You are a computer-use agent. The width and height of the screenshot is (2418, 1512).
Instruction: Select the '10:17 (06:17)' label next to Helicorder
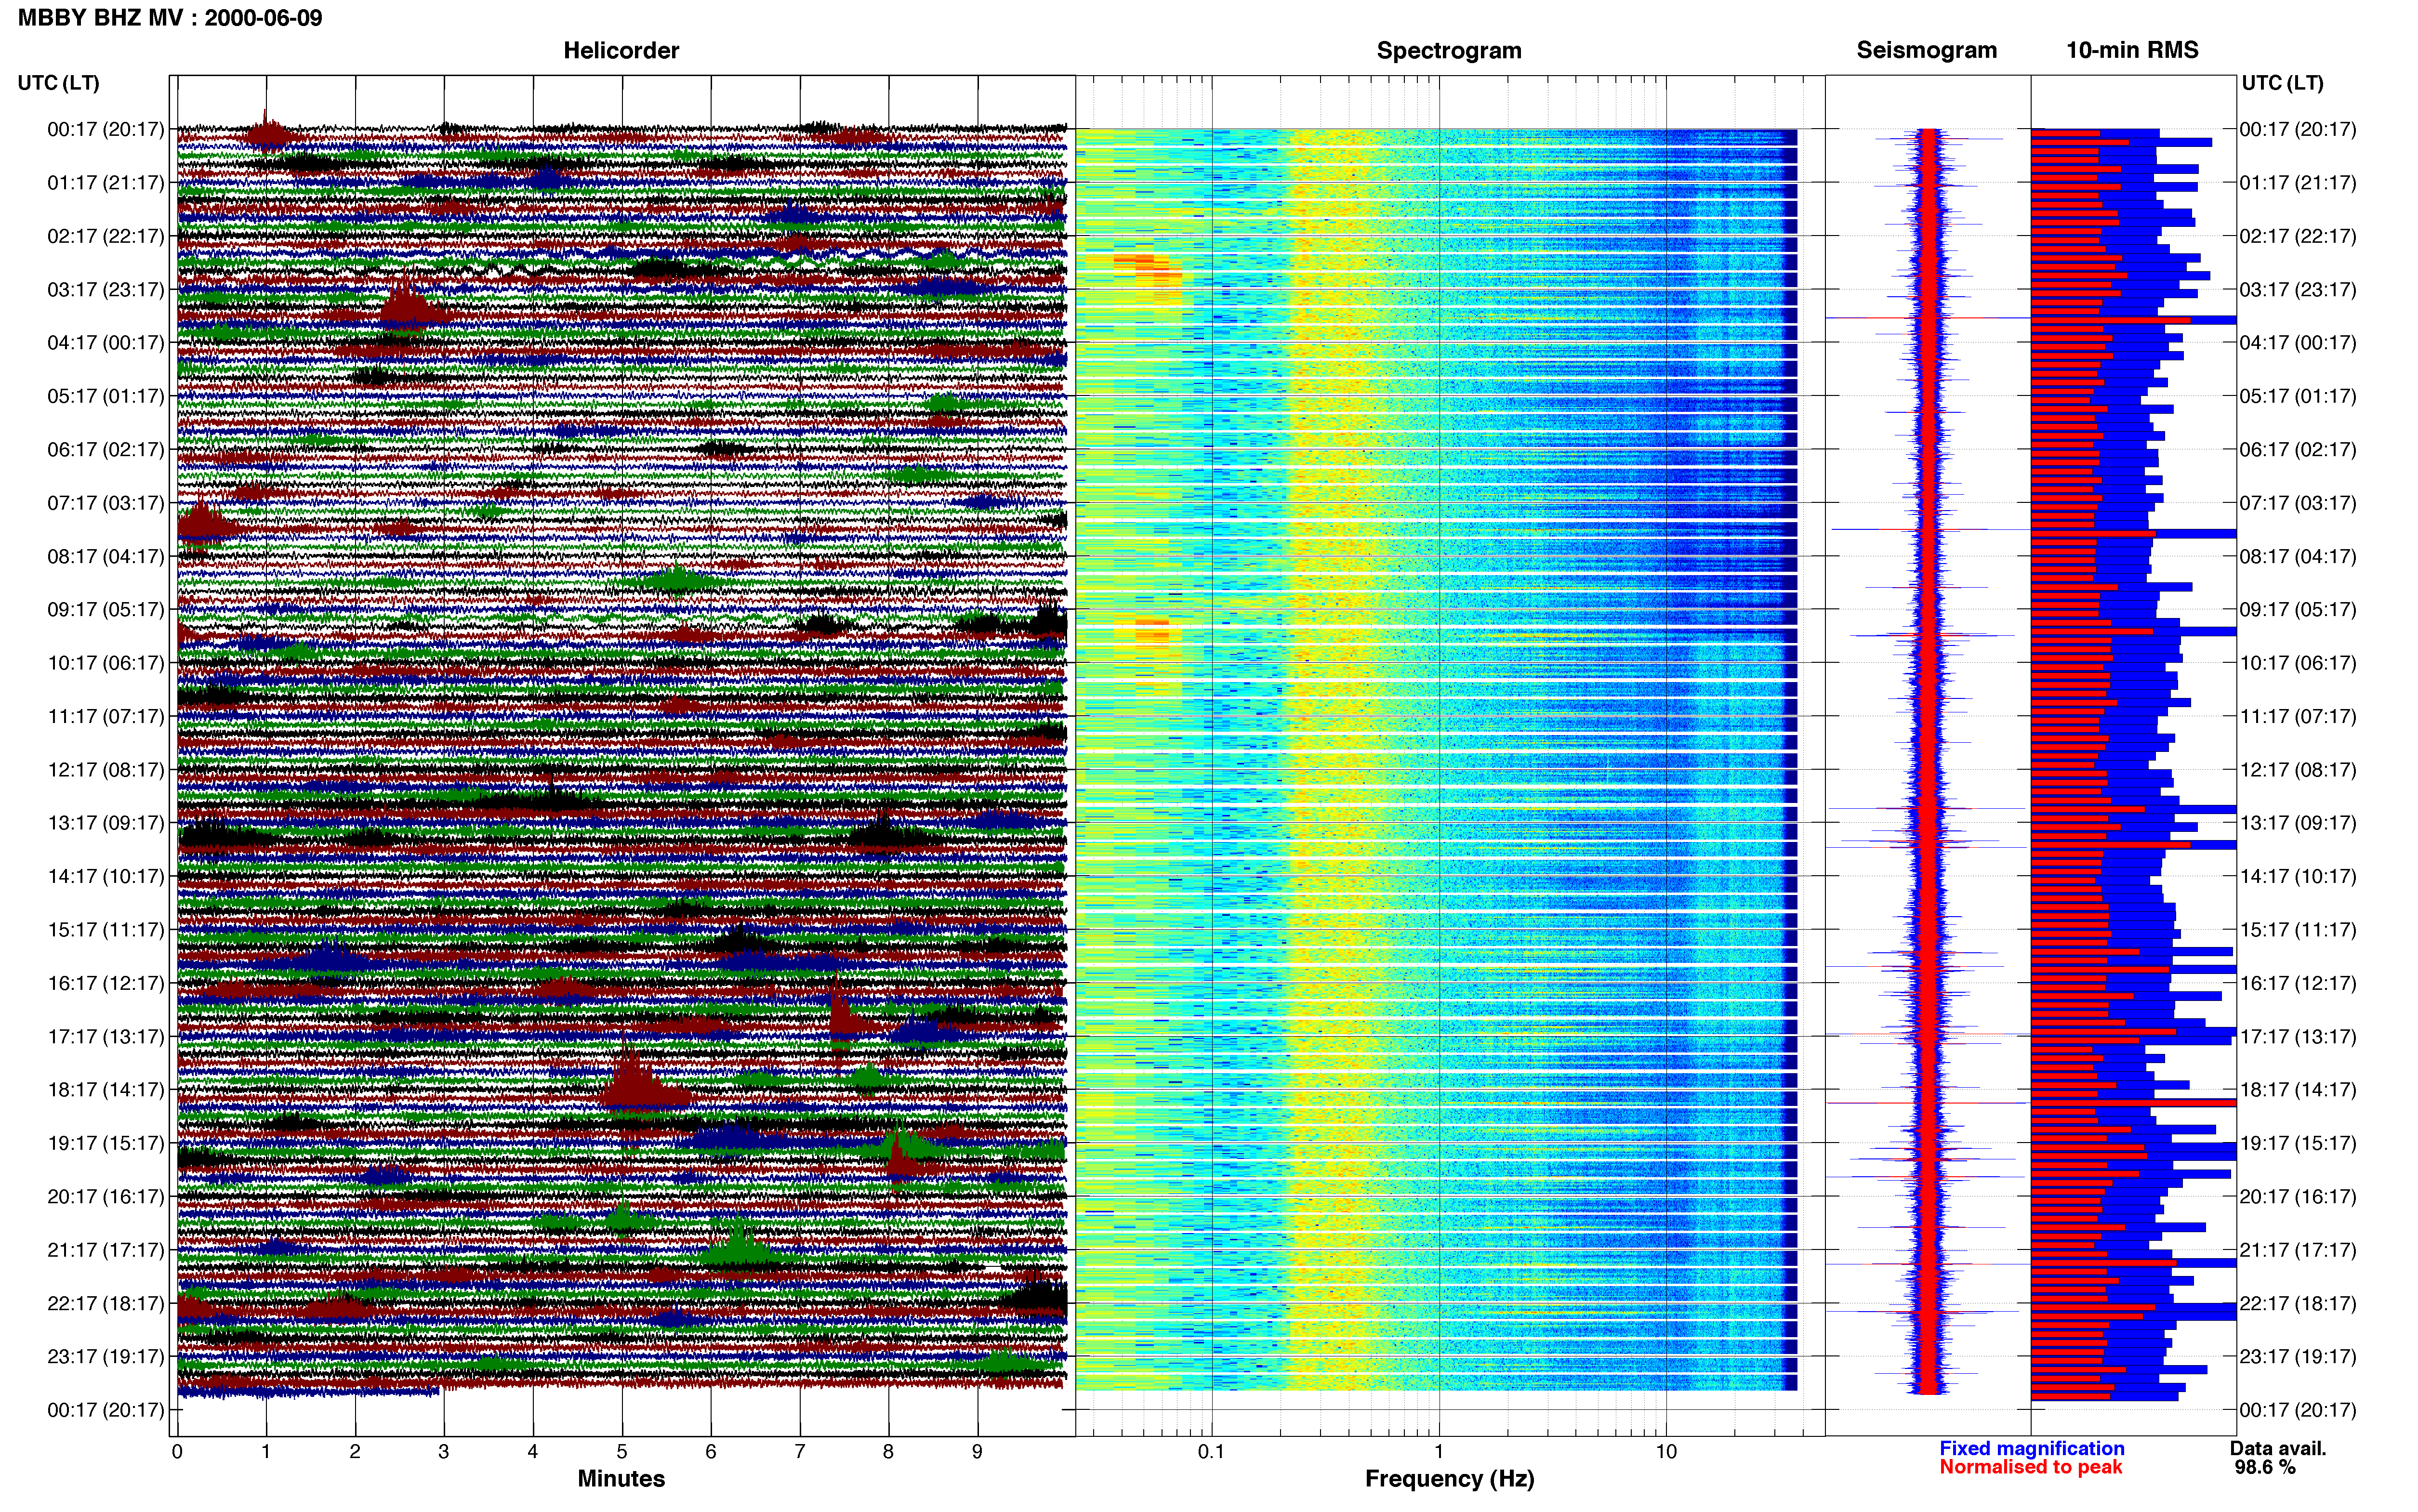(x=106, y=663)
